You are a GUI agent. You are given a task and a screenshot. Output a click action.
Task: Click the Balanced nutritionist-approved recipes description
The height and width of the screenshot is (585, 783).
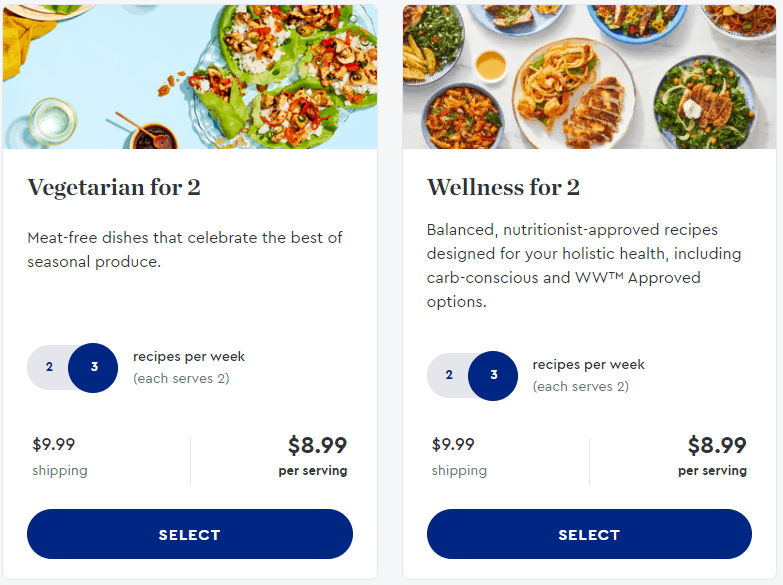pyautogui.click(x=584, y=265)
